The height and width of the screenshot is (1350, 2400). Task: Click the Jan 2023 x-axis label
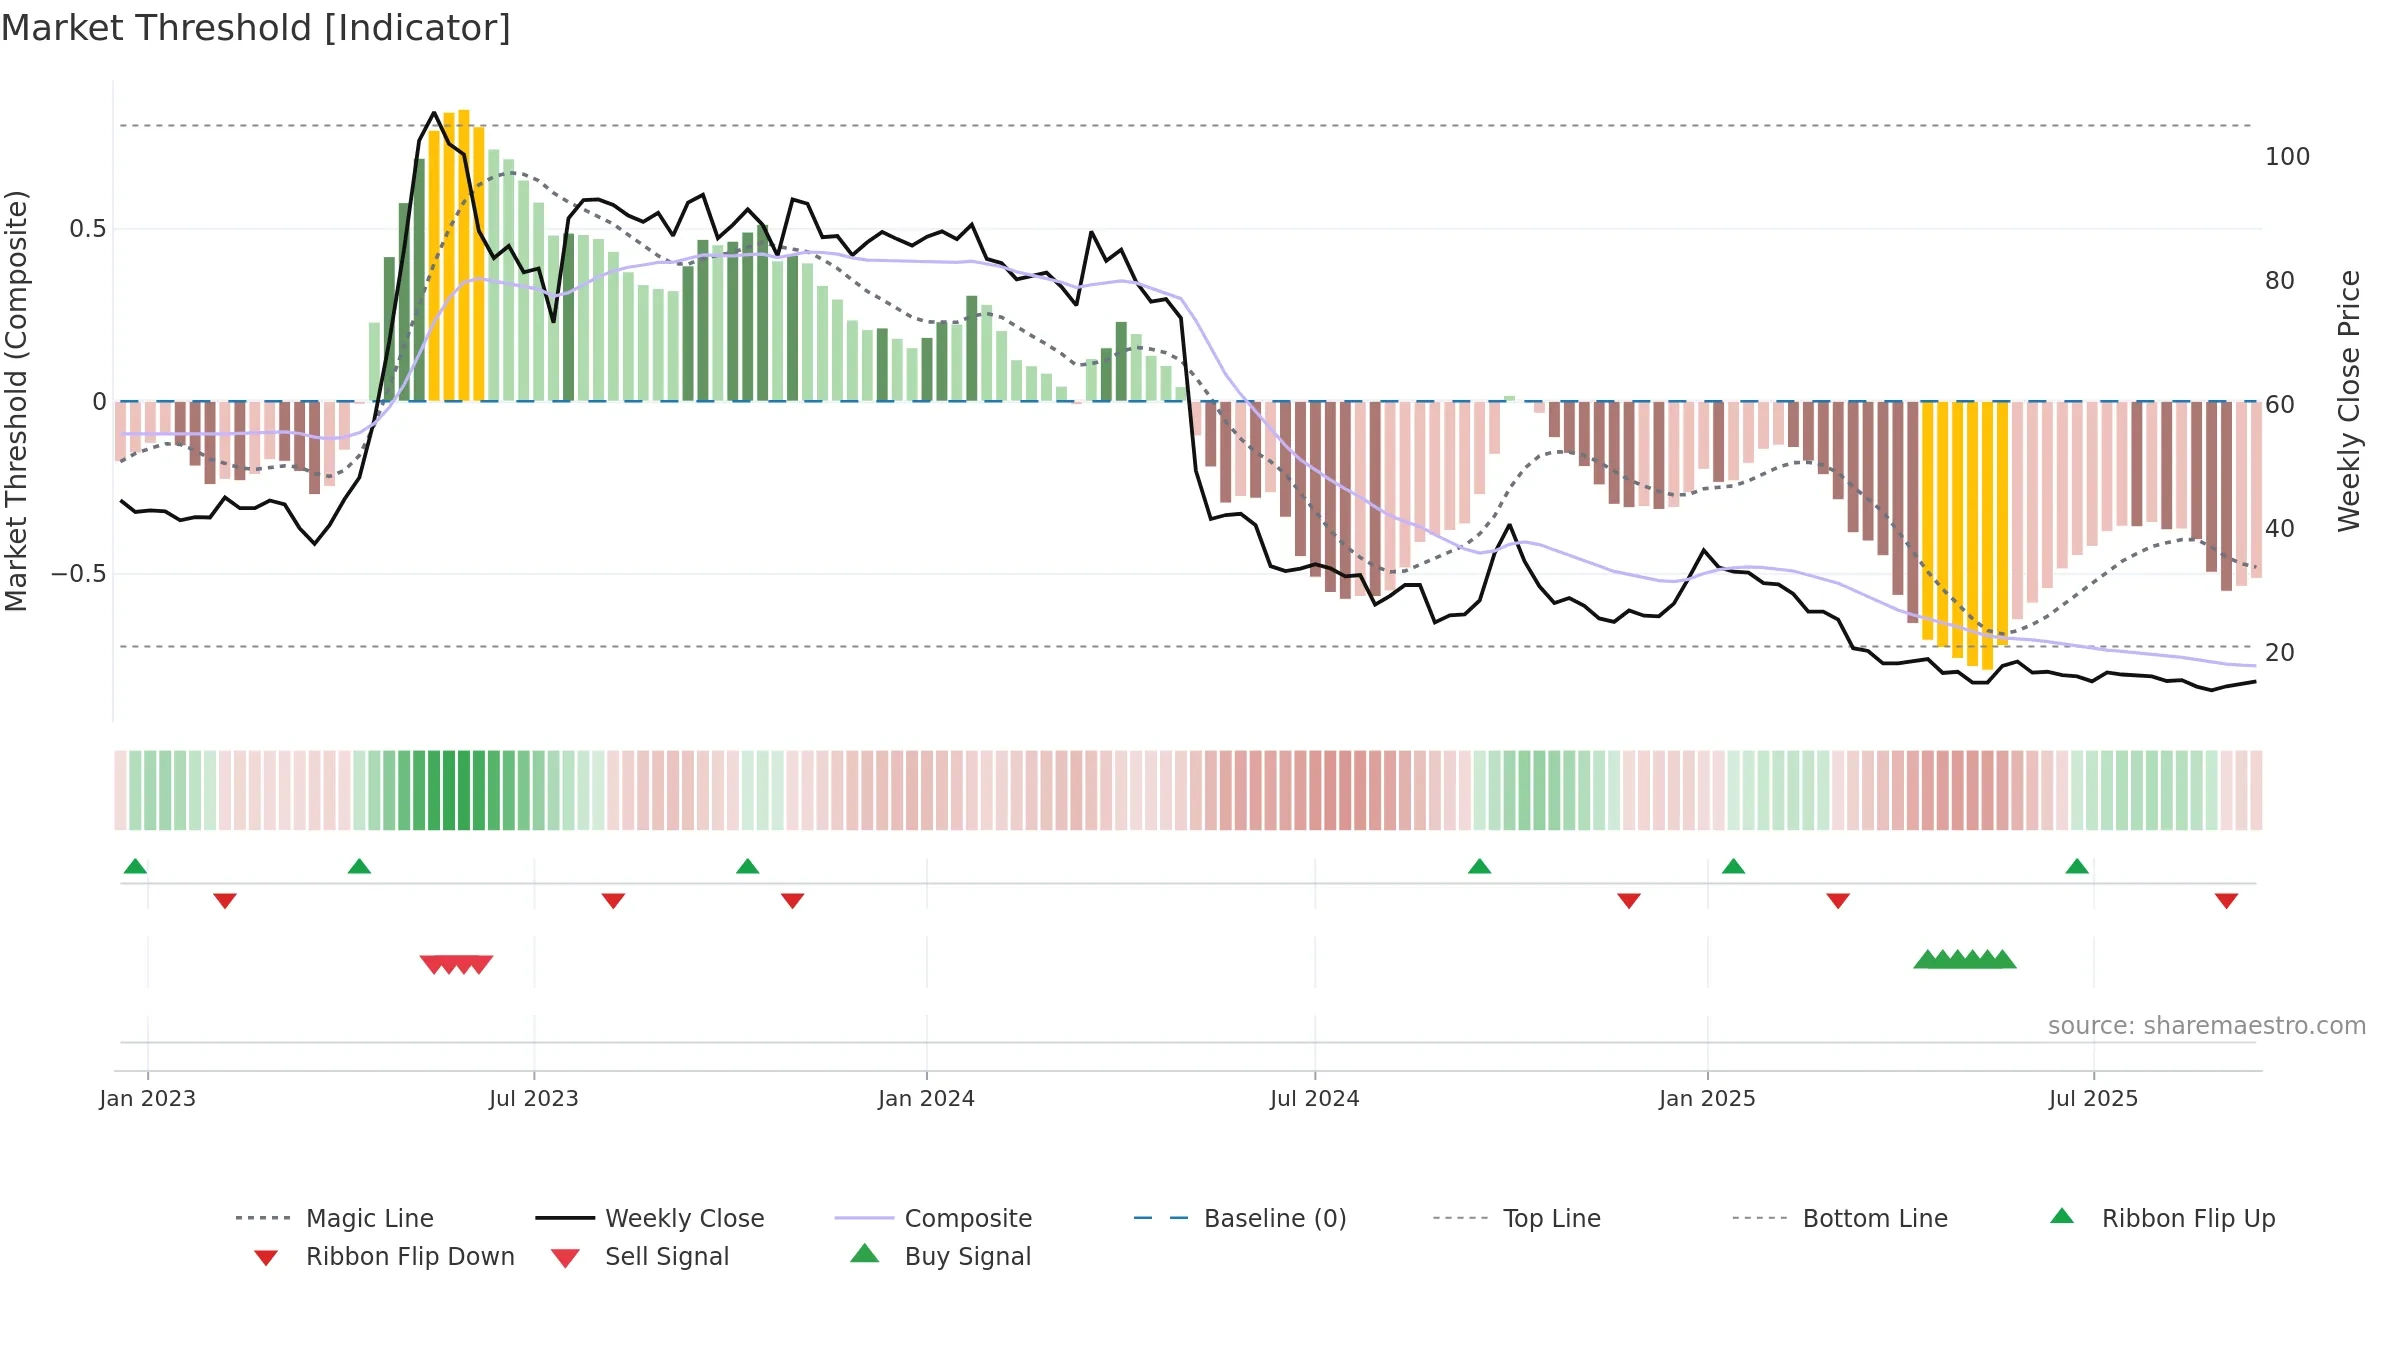(x=148, y=1098)
